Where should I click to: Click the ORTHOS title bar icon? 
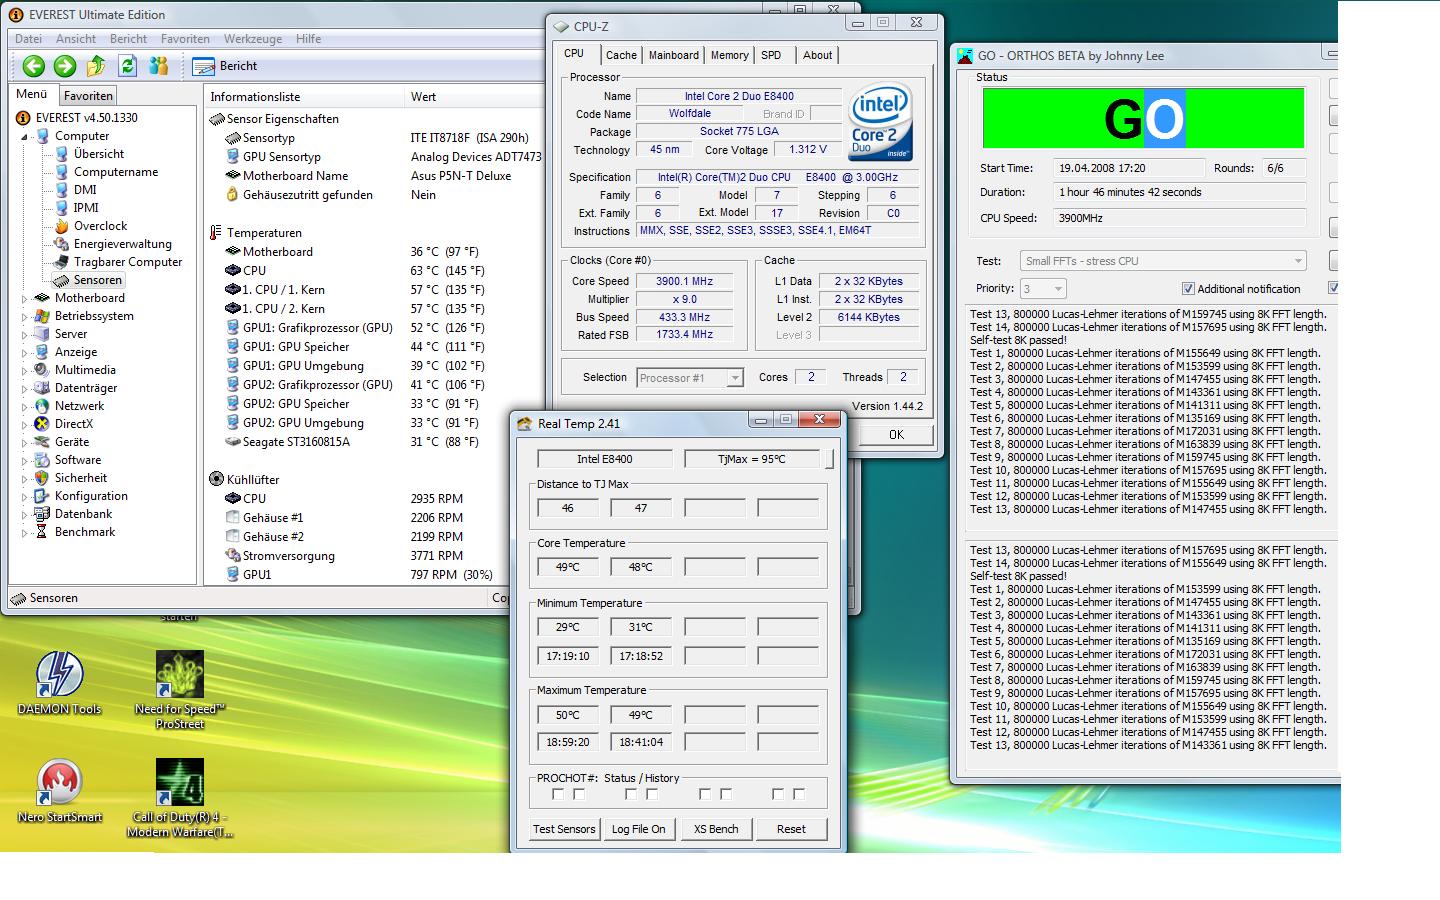(x=965, y=56)
